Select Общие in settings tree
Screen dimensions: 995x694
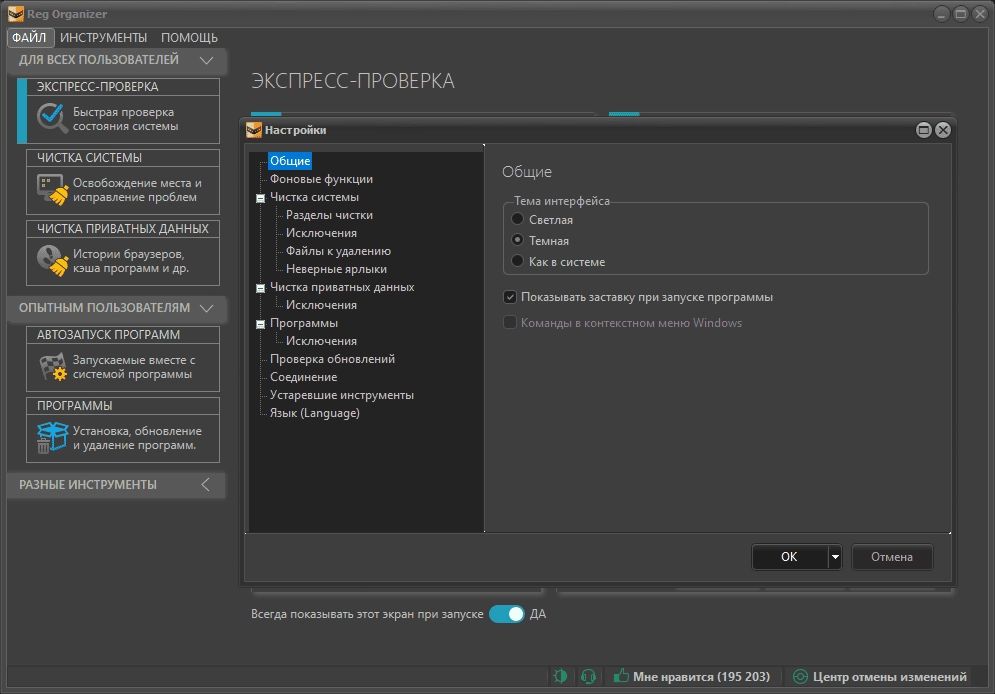[x=290, y=161]
